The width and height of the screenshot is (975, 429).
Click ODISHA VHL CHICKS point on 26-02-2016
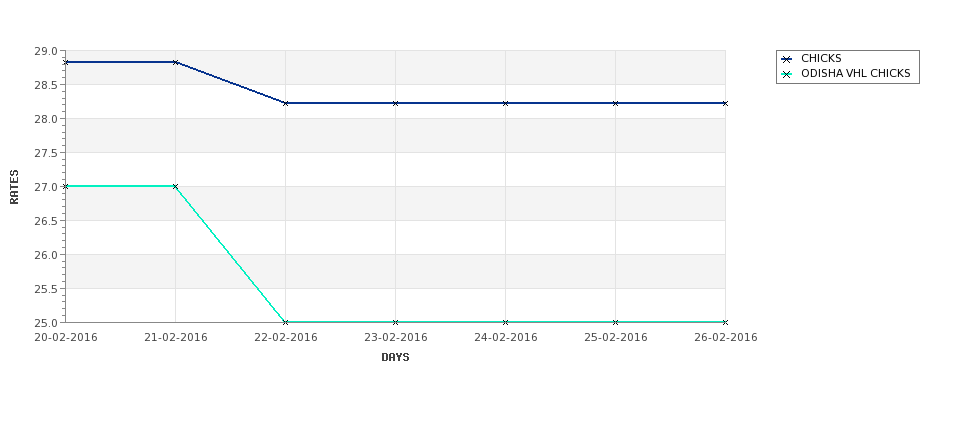(x=725, y=322)
